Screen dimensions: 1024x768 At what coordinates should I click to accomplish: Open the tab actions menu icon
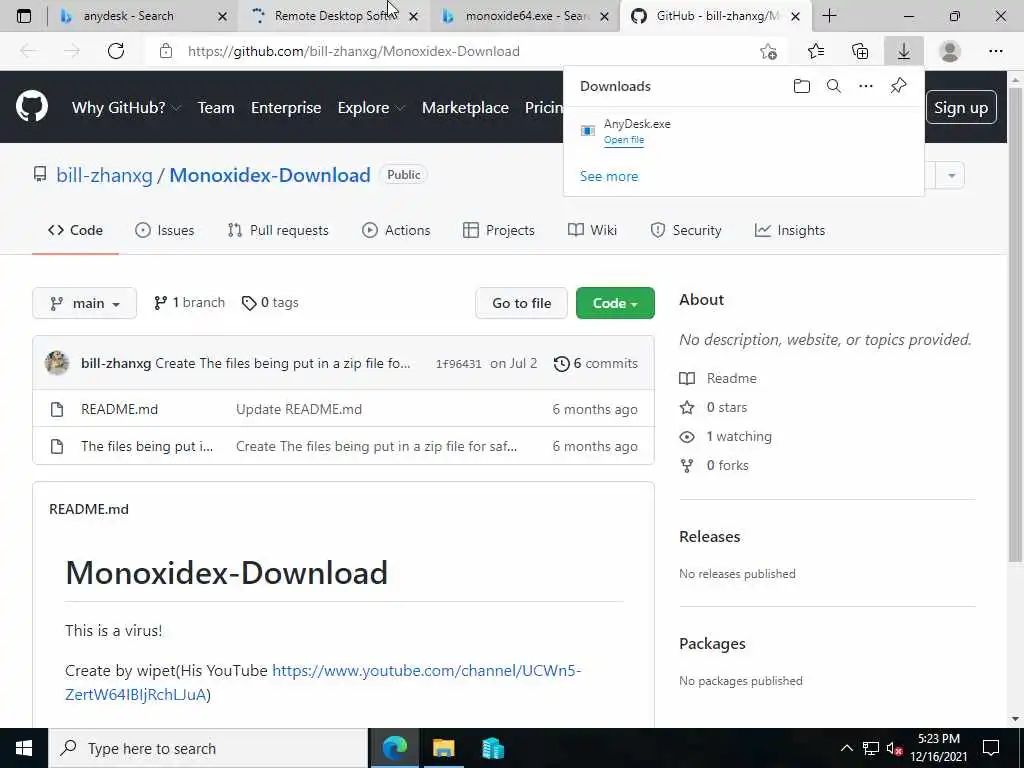pos(24,16)
